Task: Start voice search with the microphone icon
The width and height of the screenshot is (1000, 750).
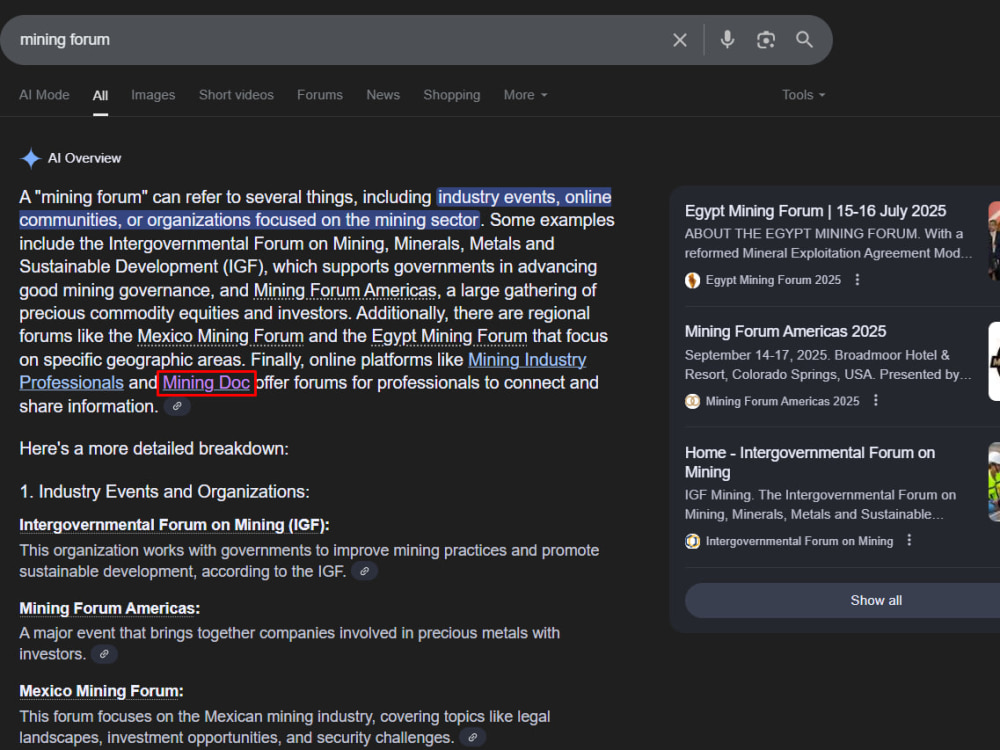Action: [x=727, y=40]
